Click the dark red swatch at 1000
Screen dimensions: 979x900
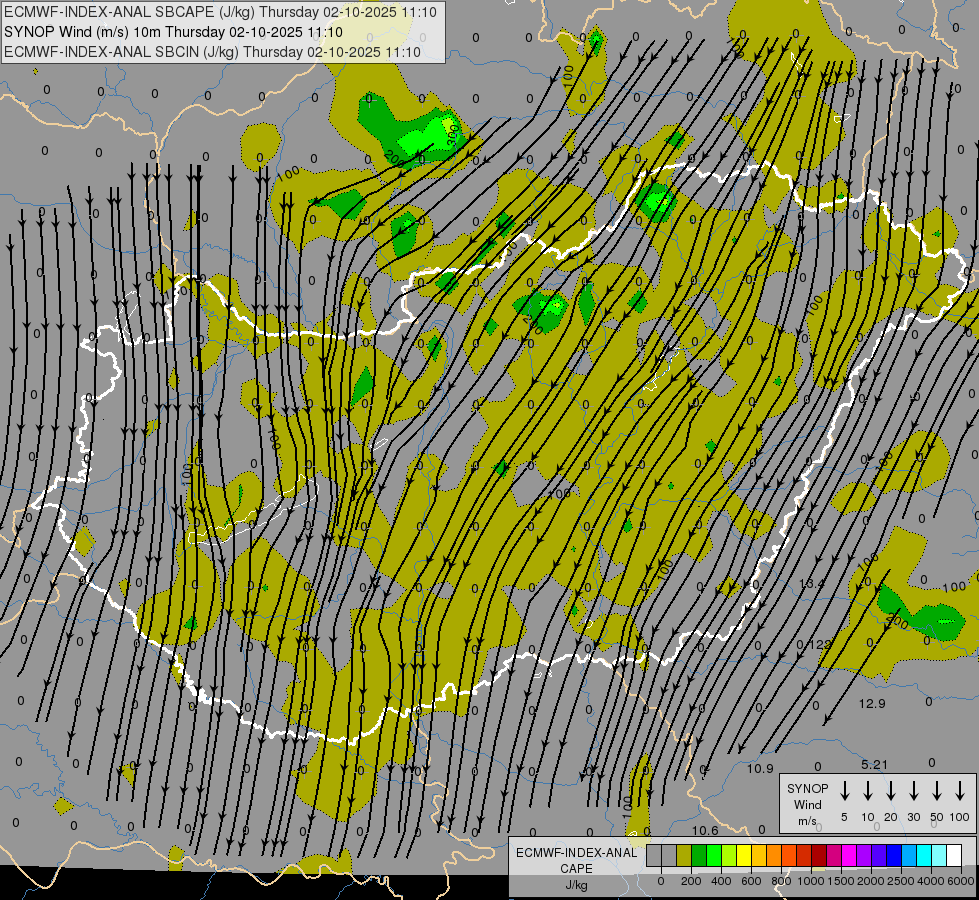click(819, 856)
